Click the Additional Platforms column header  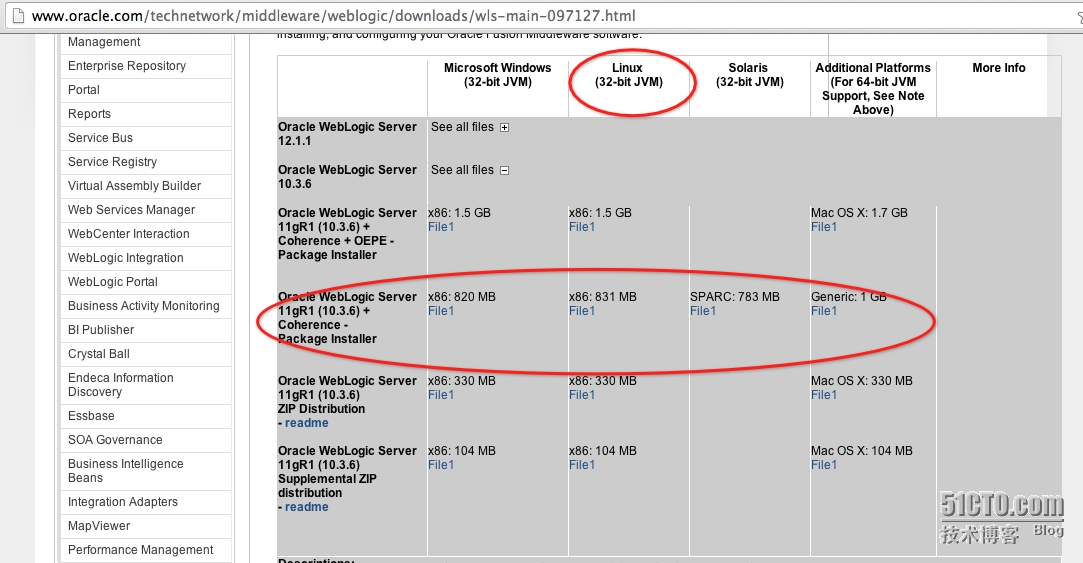(873, 88)
